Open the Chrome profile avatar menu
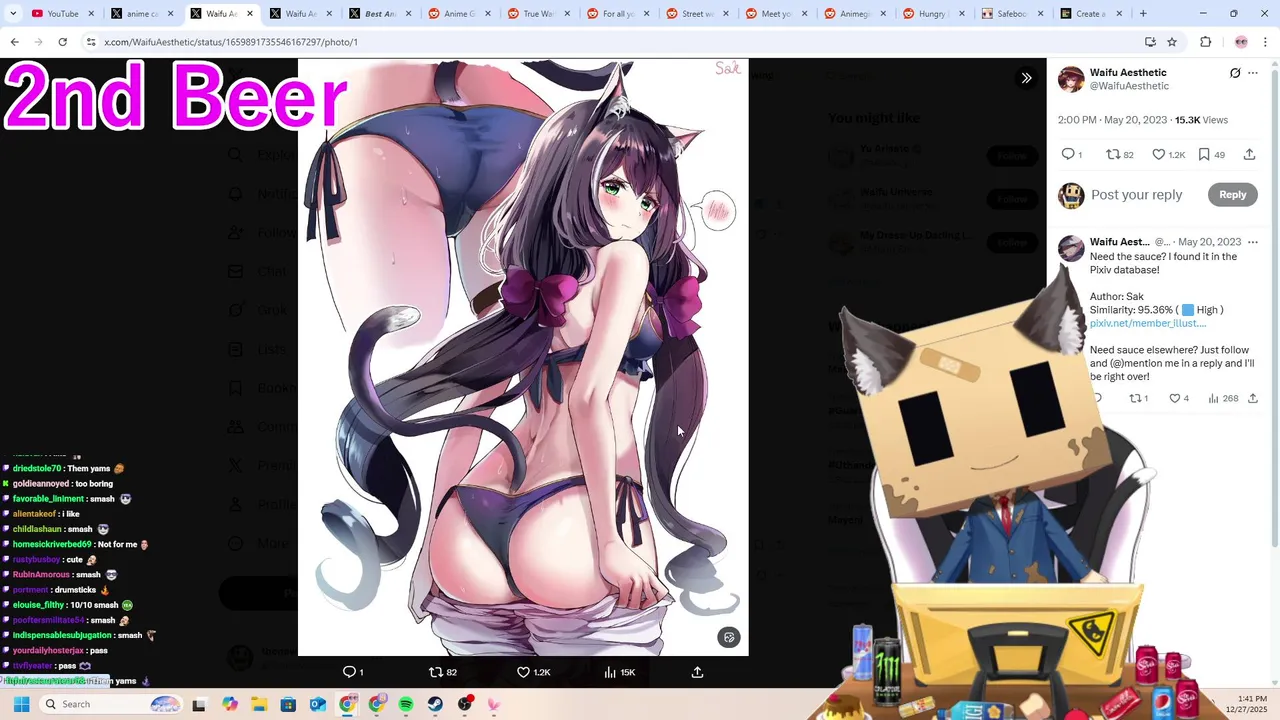 click(x=1241, y=42)
